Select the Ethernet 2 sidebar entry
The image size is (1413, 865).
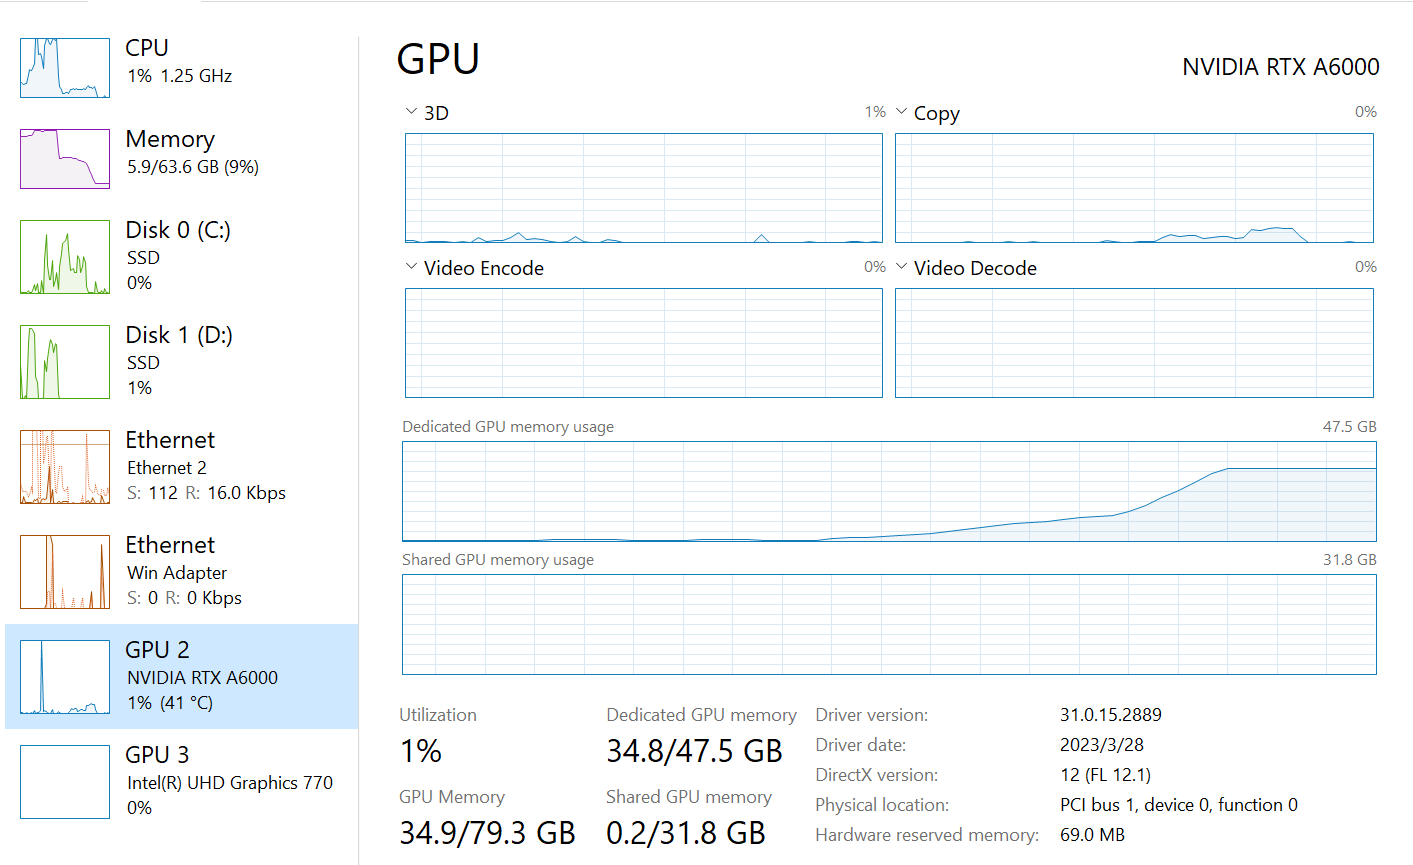[x=170, y=441]
